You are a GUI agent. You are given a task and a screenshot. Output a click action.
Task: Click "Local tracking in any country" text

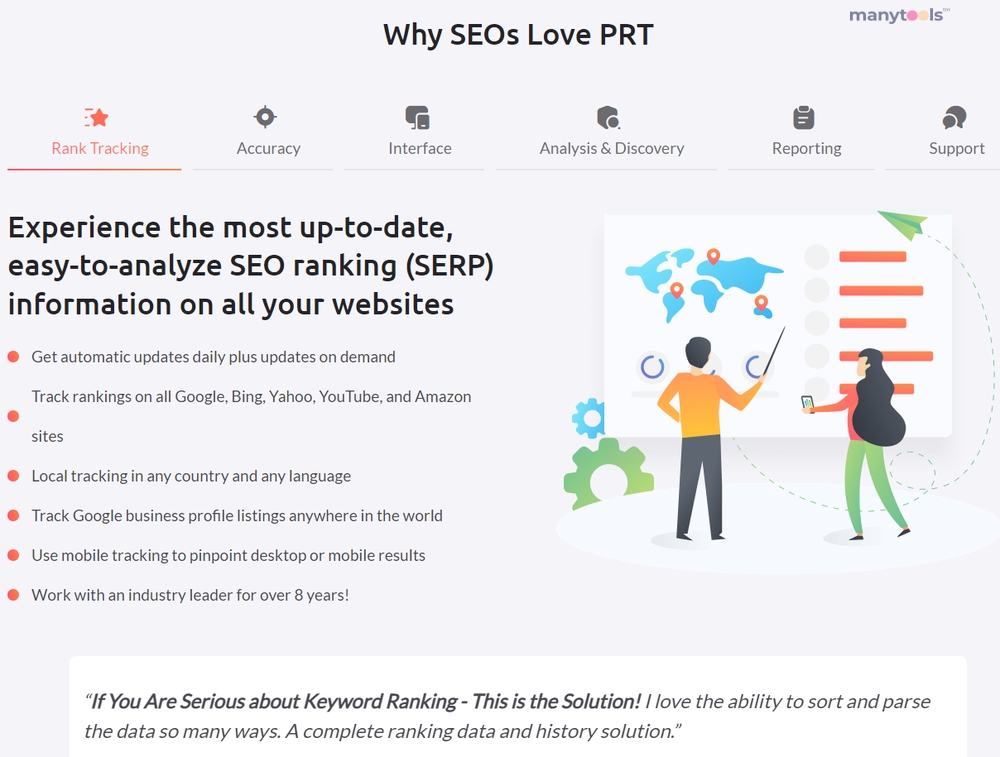pyautogui.click(x=191, y=476)
